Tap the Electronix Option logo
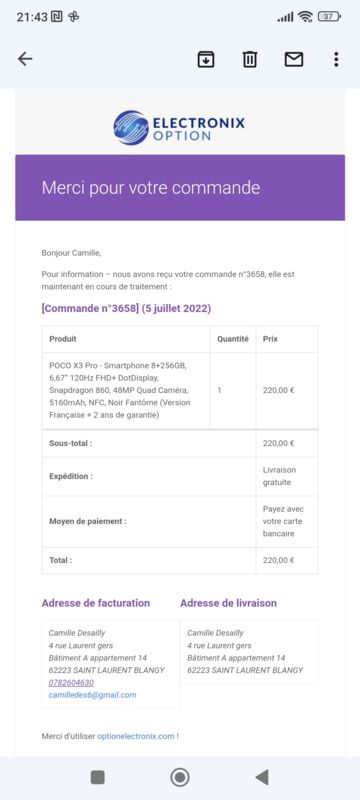 [179, 128]
